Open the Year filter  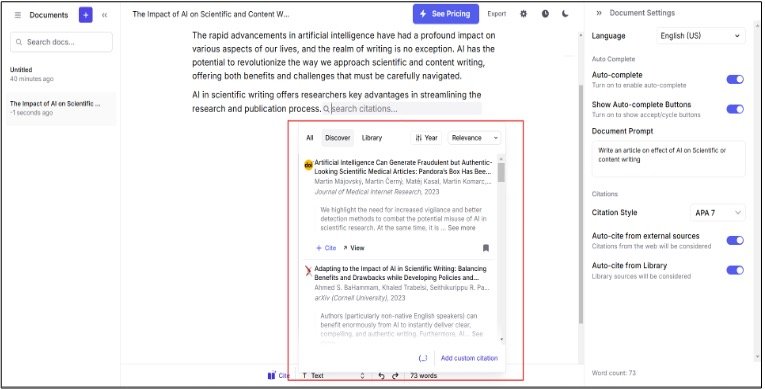pos(426,138)
